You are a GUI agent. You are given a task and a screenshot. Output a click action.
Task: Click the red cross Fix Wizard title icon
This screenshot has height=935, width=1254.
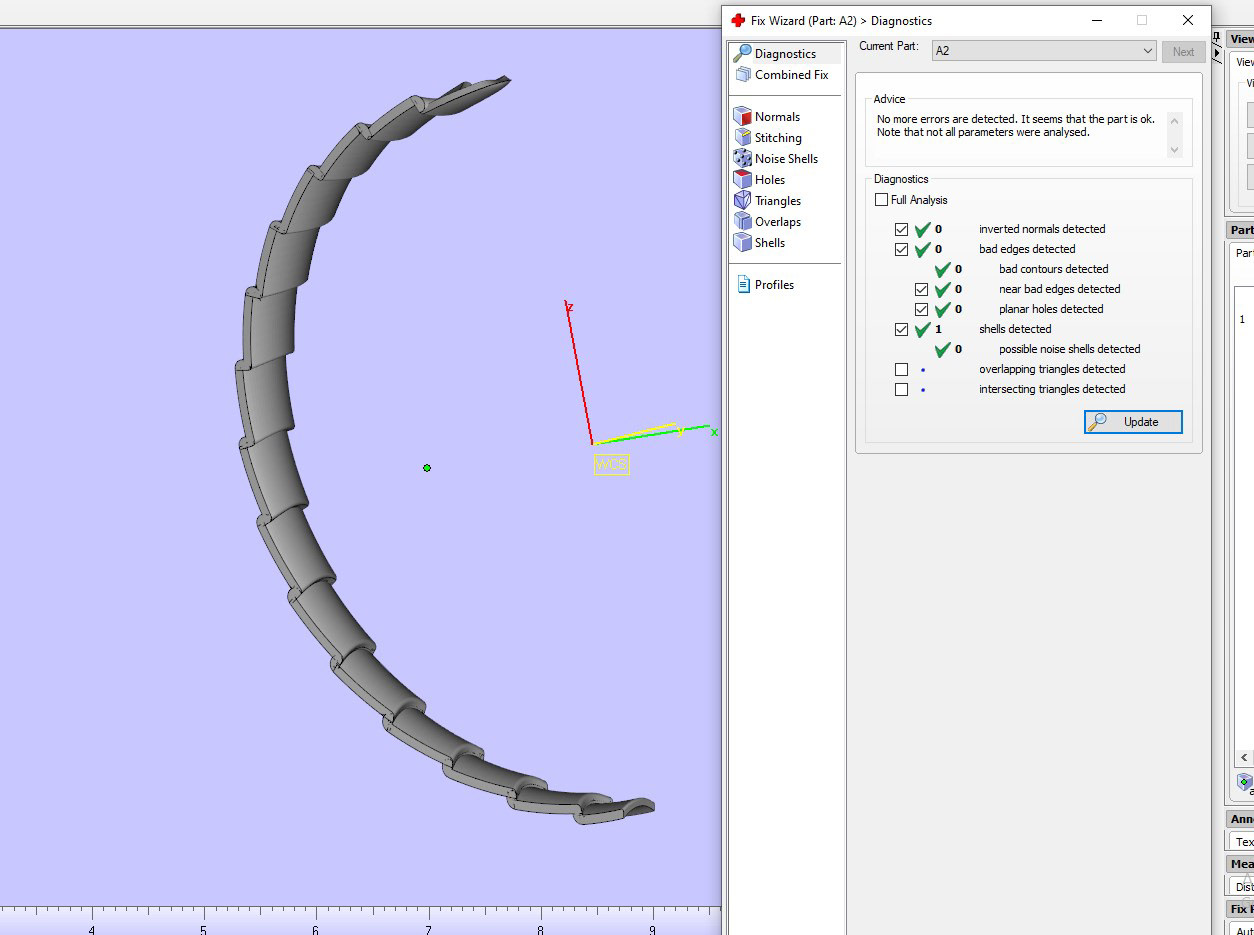click(x=738, y=20)
